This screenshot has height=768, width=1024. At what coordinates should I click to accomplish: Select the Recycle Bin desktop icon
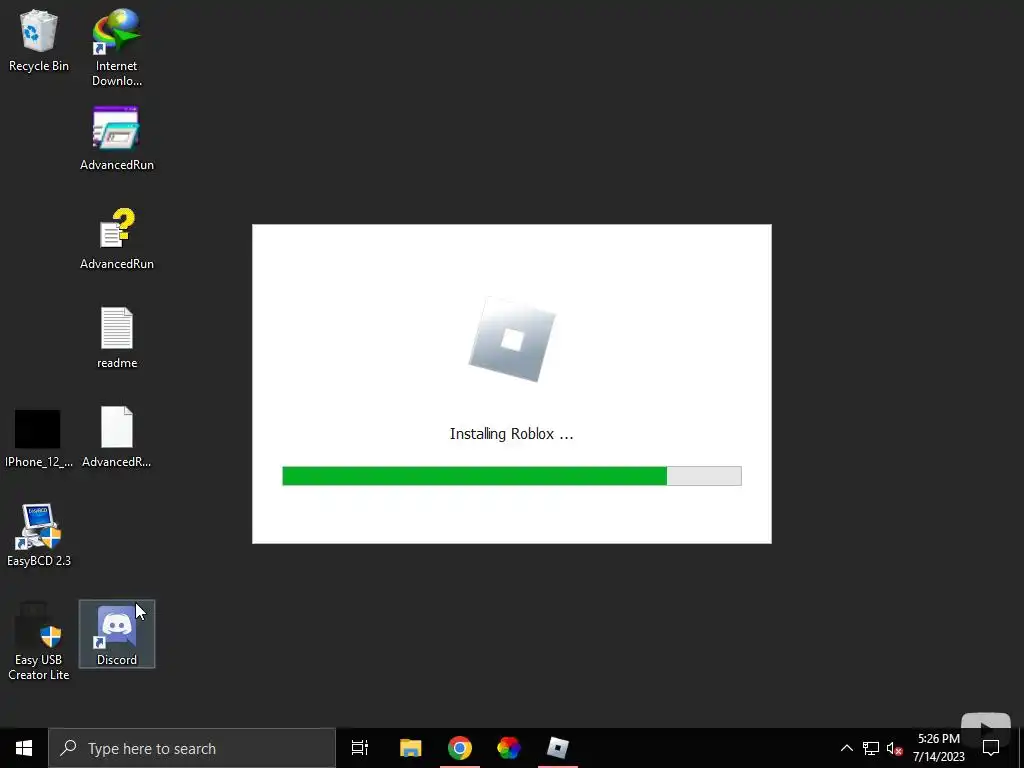(x=39, y=40)
